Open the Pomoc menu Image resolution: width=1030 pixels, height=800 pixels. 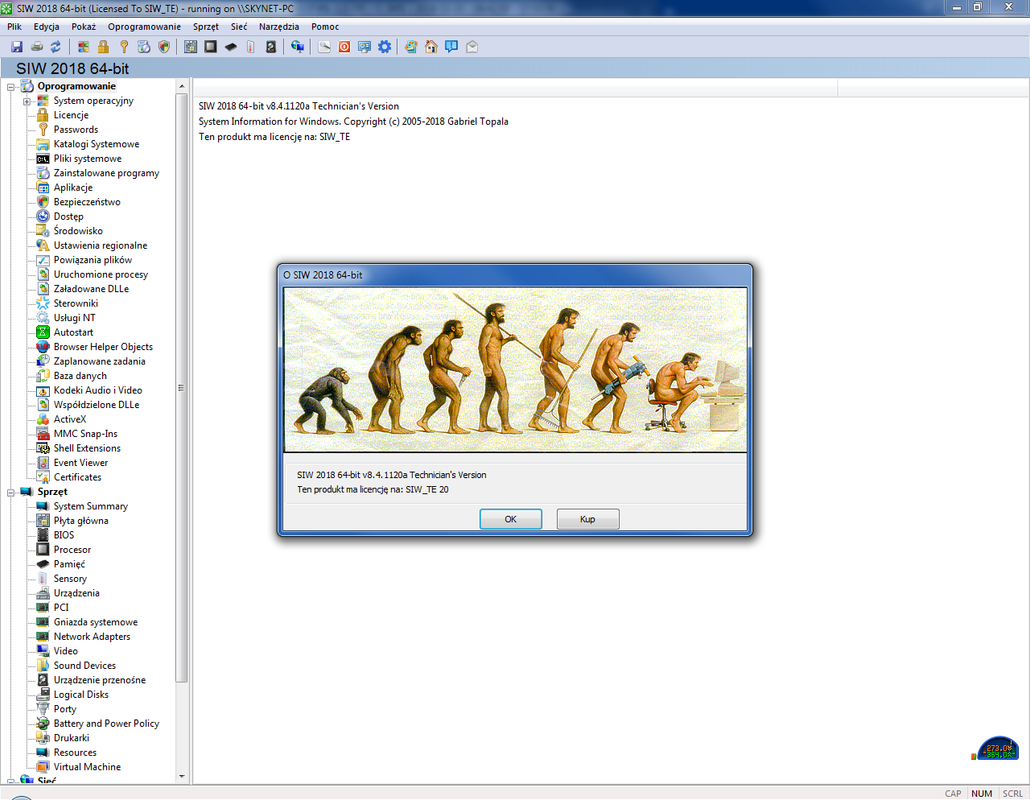point(325,27)
